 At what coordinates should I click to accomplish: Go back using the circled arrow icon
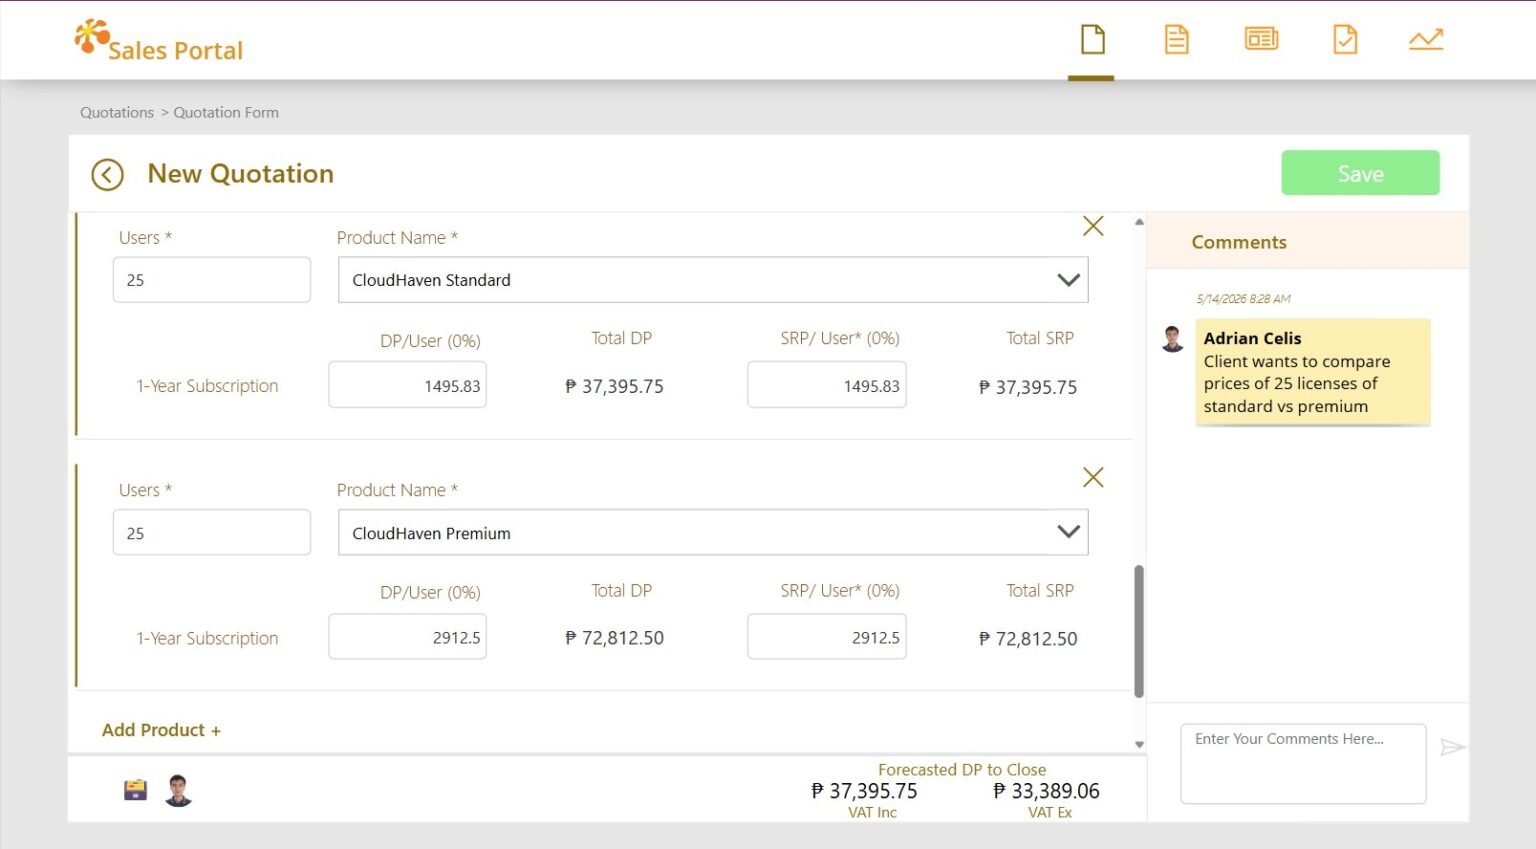[107, 175]
